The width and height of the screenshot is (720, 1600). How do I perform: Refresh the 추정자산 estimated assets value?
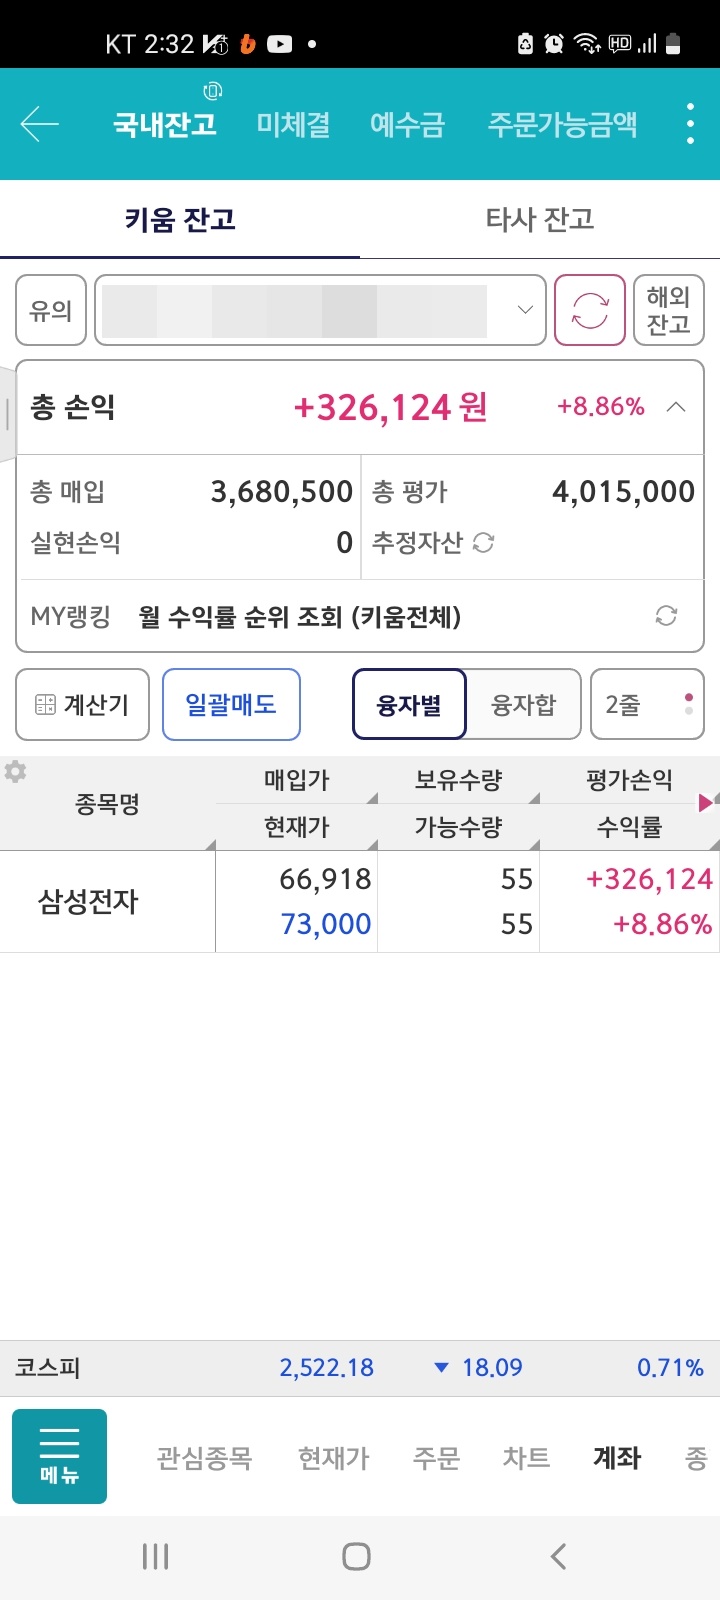click(484, 543)
